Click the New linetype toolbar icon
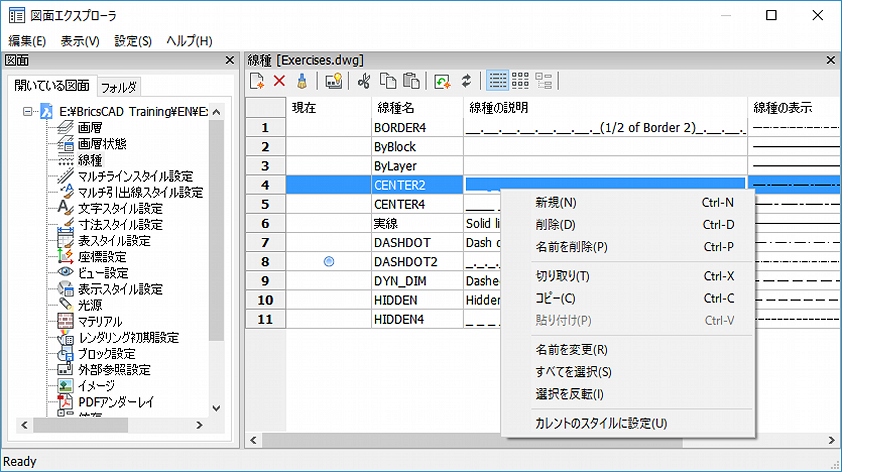 coord(257,81)
